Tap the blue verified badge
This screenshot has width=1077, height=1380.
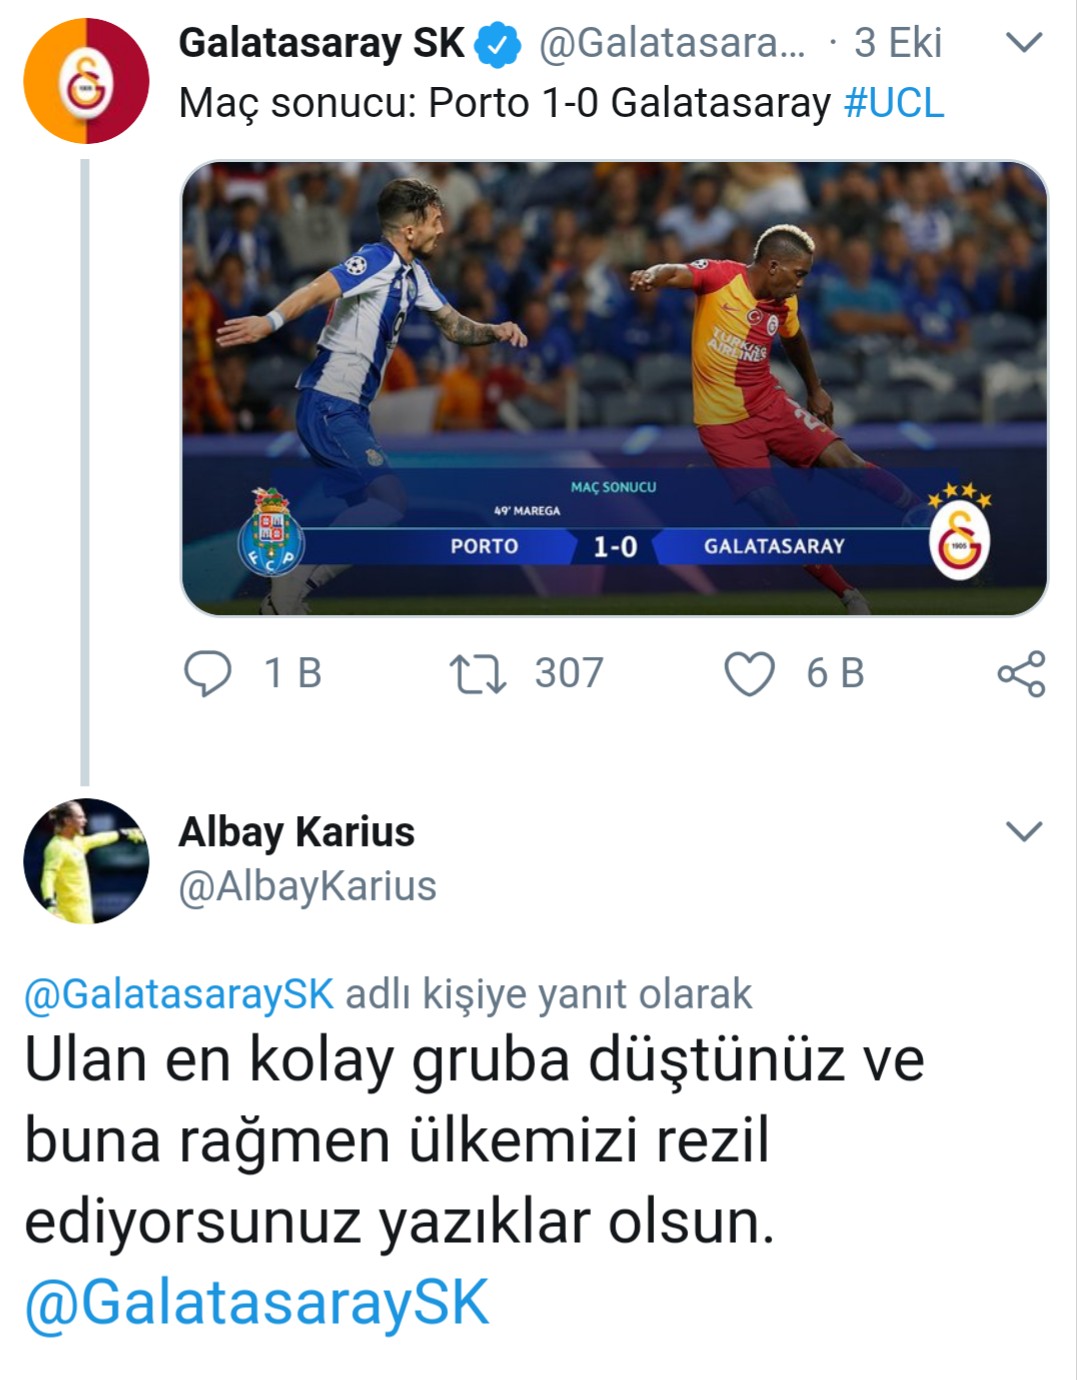point(498,45)
